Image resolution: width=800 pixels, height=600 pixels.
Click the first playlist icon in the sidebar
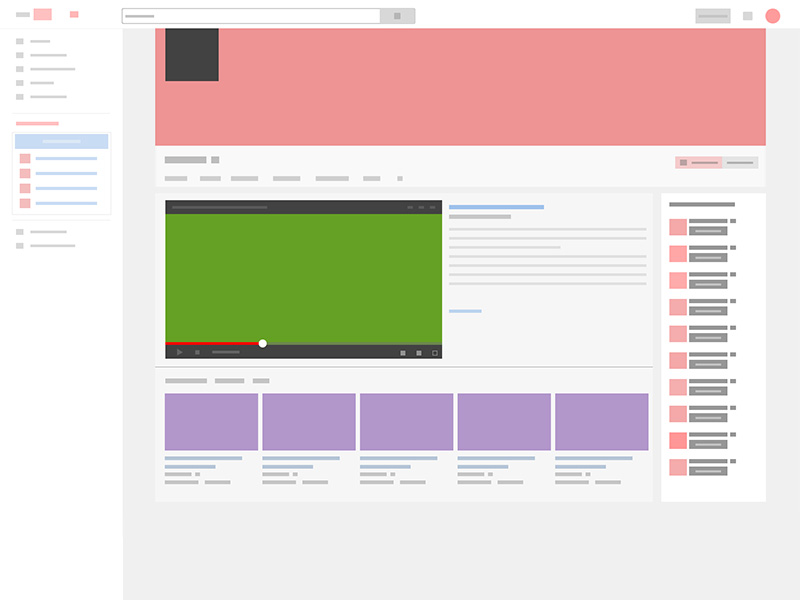[25, 160]
